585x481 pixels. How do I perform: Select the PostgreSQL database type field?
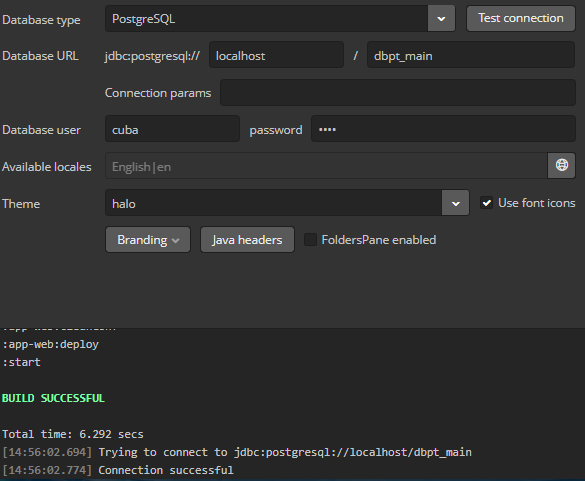click(266, 19)
